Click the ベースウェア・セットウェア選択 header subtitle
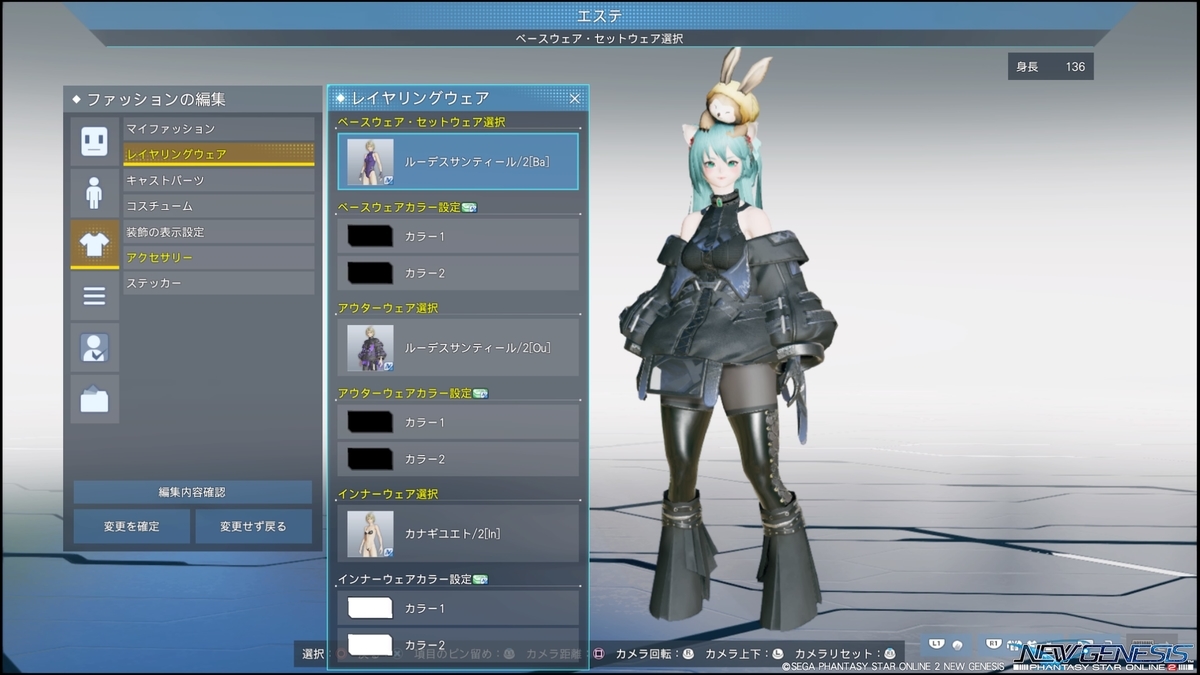Image resolution: width=1200 pixels, height=675 pixels. [x=600, y=38]
